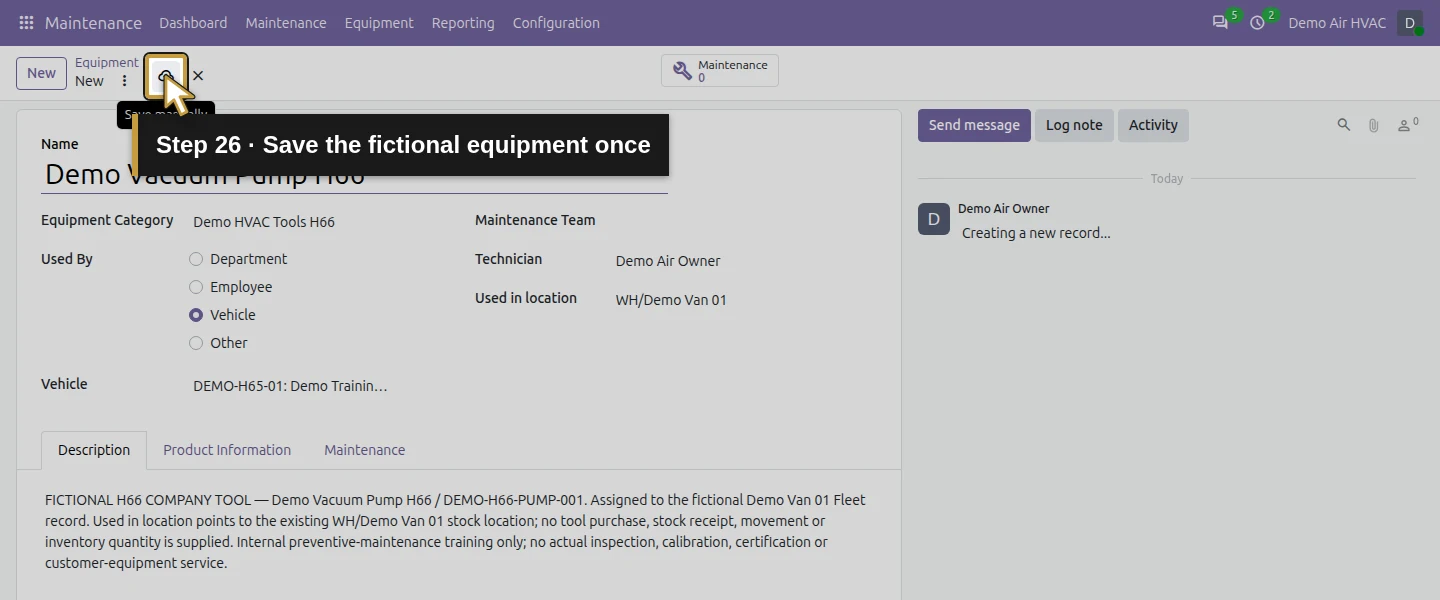Click the Log note button

1074,125
